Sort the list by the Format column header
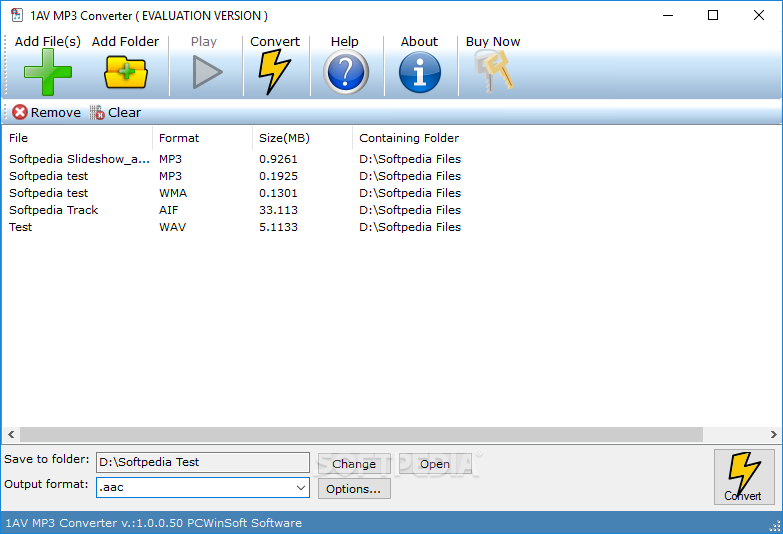This screenshot has height=534, width=783. 202,138
